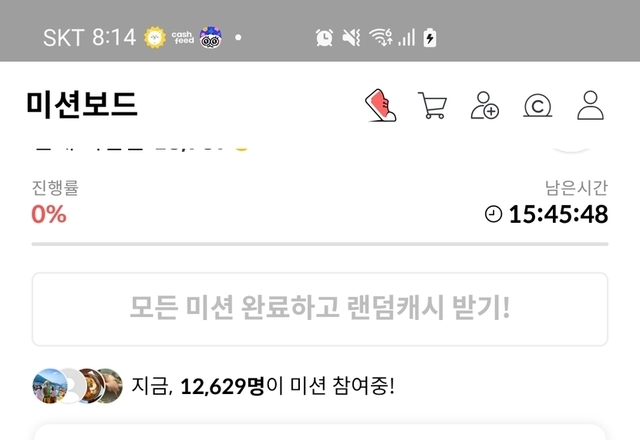The height and width of the screenshot is (440, 640).
Task: Tap the cash feed notification icon
Action: [182, 38]
